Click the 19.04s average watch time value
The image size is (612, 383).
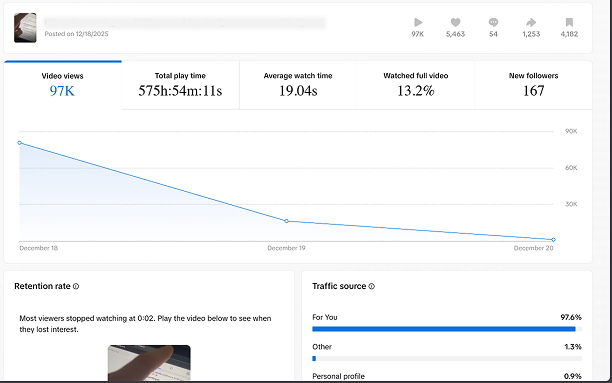(x=298, y=91)
